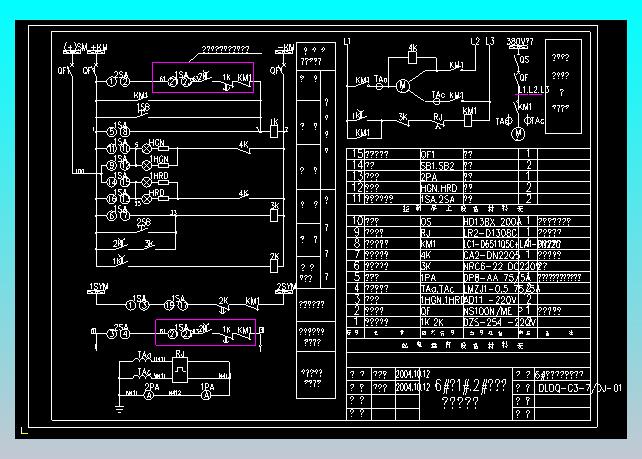Select the 1PA ammeter circle symbol

click(207, 396)
